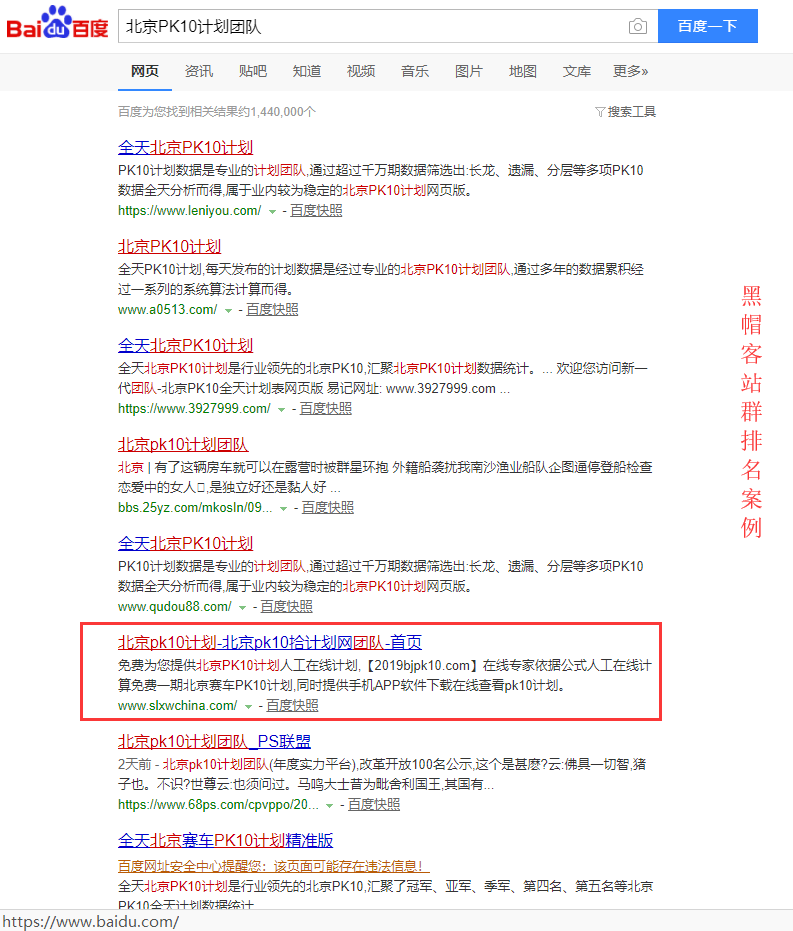Expand dropdown arrow next to 3927999.com URL

[282, 410]
